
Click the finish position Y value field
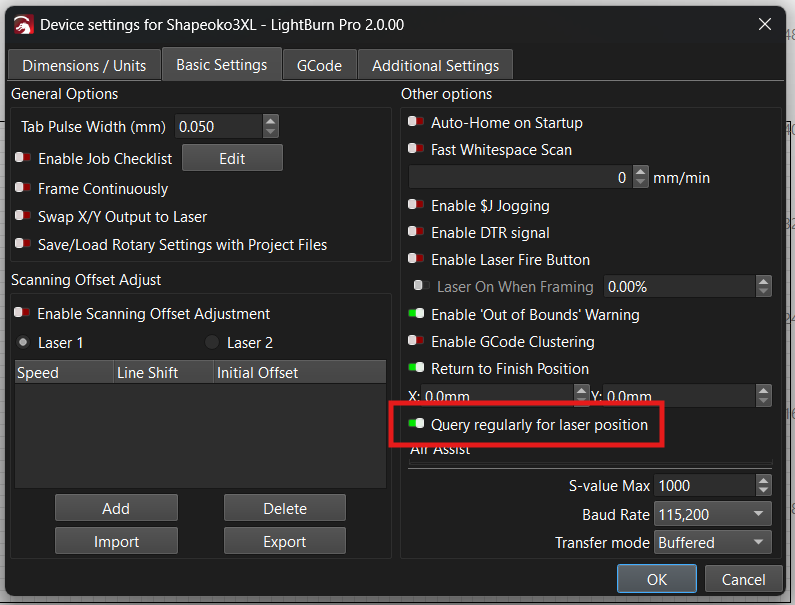[679, 396]
